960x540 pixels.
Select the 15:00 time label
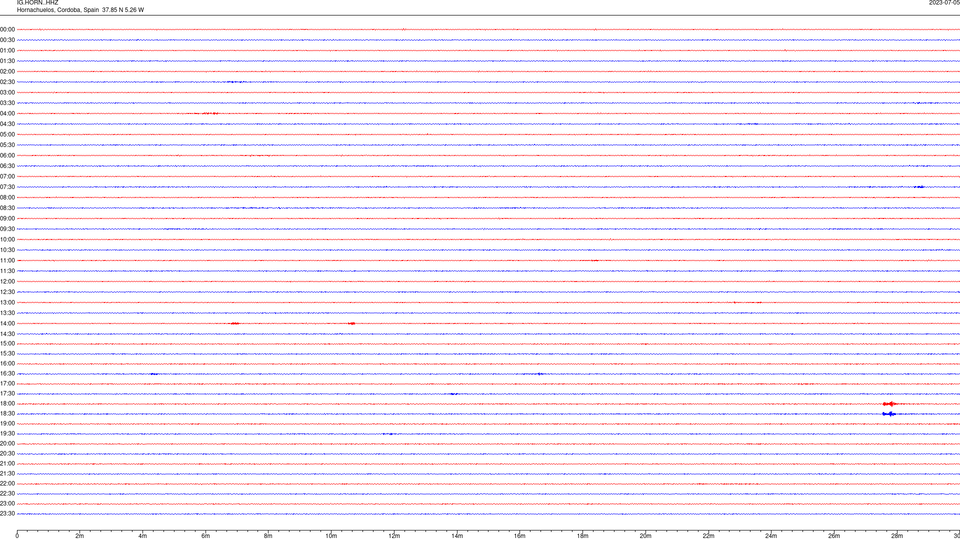[x=7, y=343]
